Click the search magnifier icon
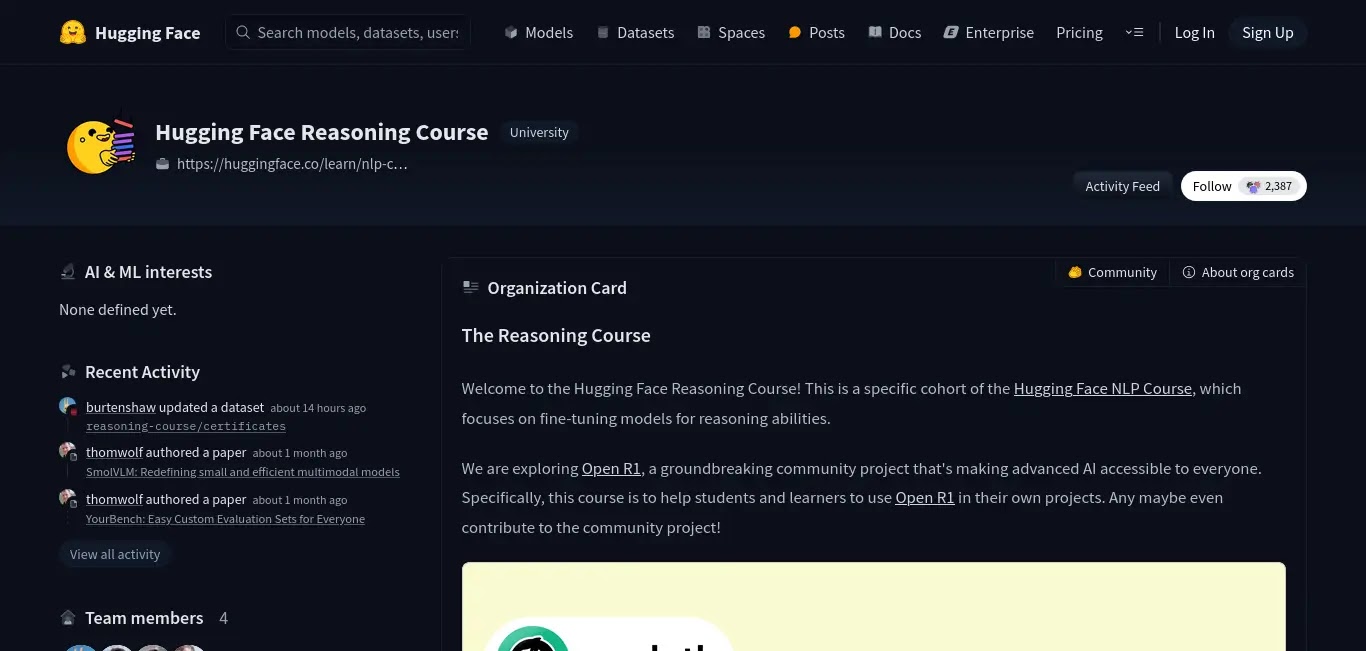Image resolution: width=1366 pixels, height=651 pixels. point(242,32)
